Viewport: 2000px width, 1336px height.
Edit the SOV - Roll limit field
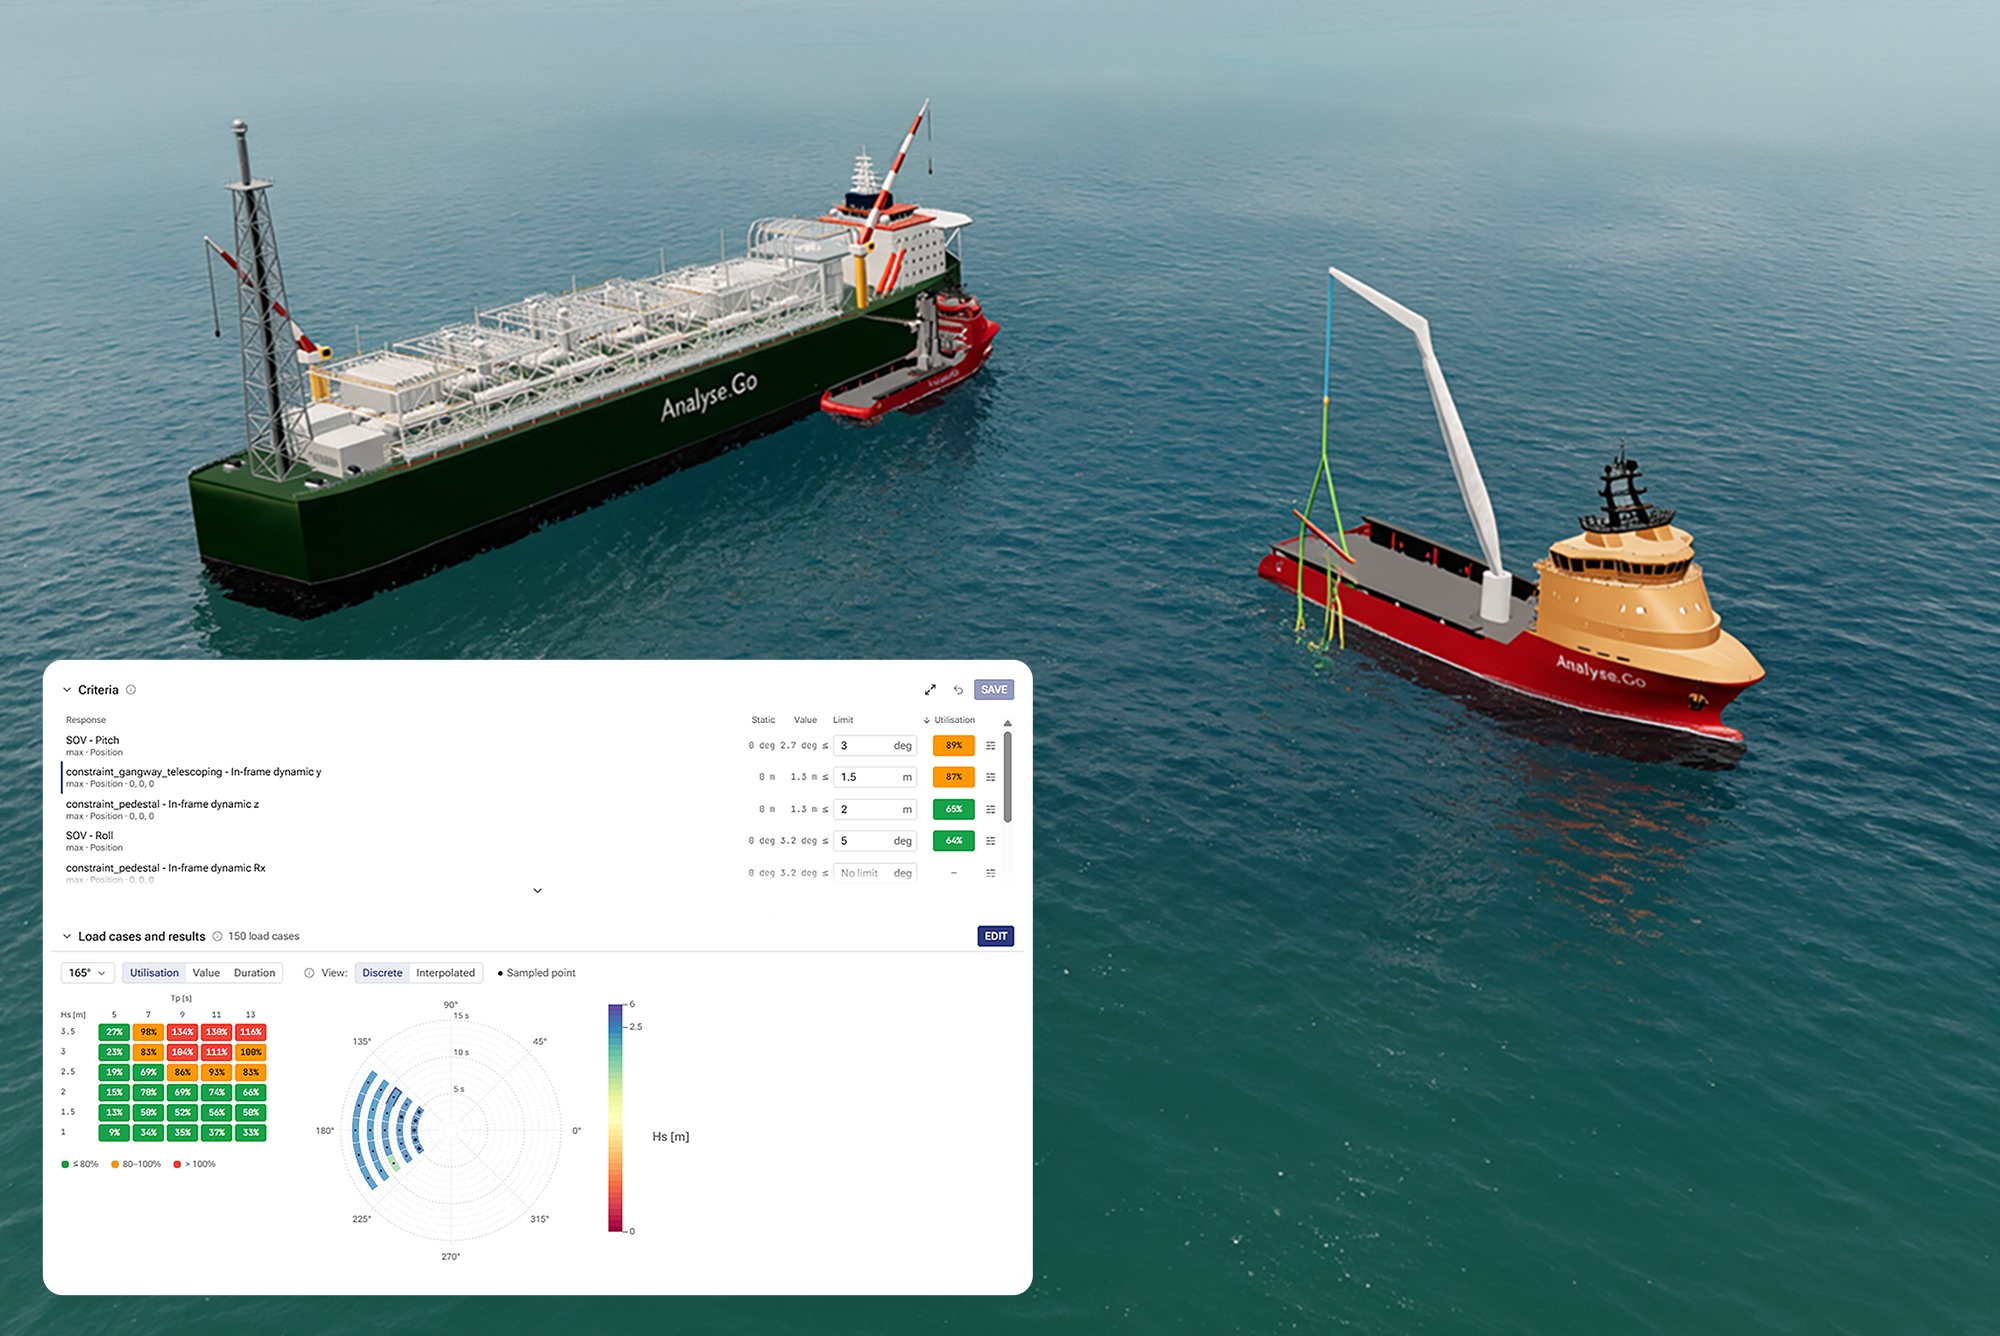click(x=875, y=841)
